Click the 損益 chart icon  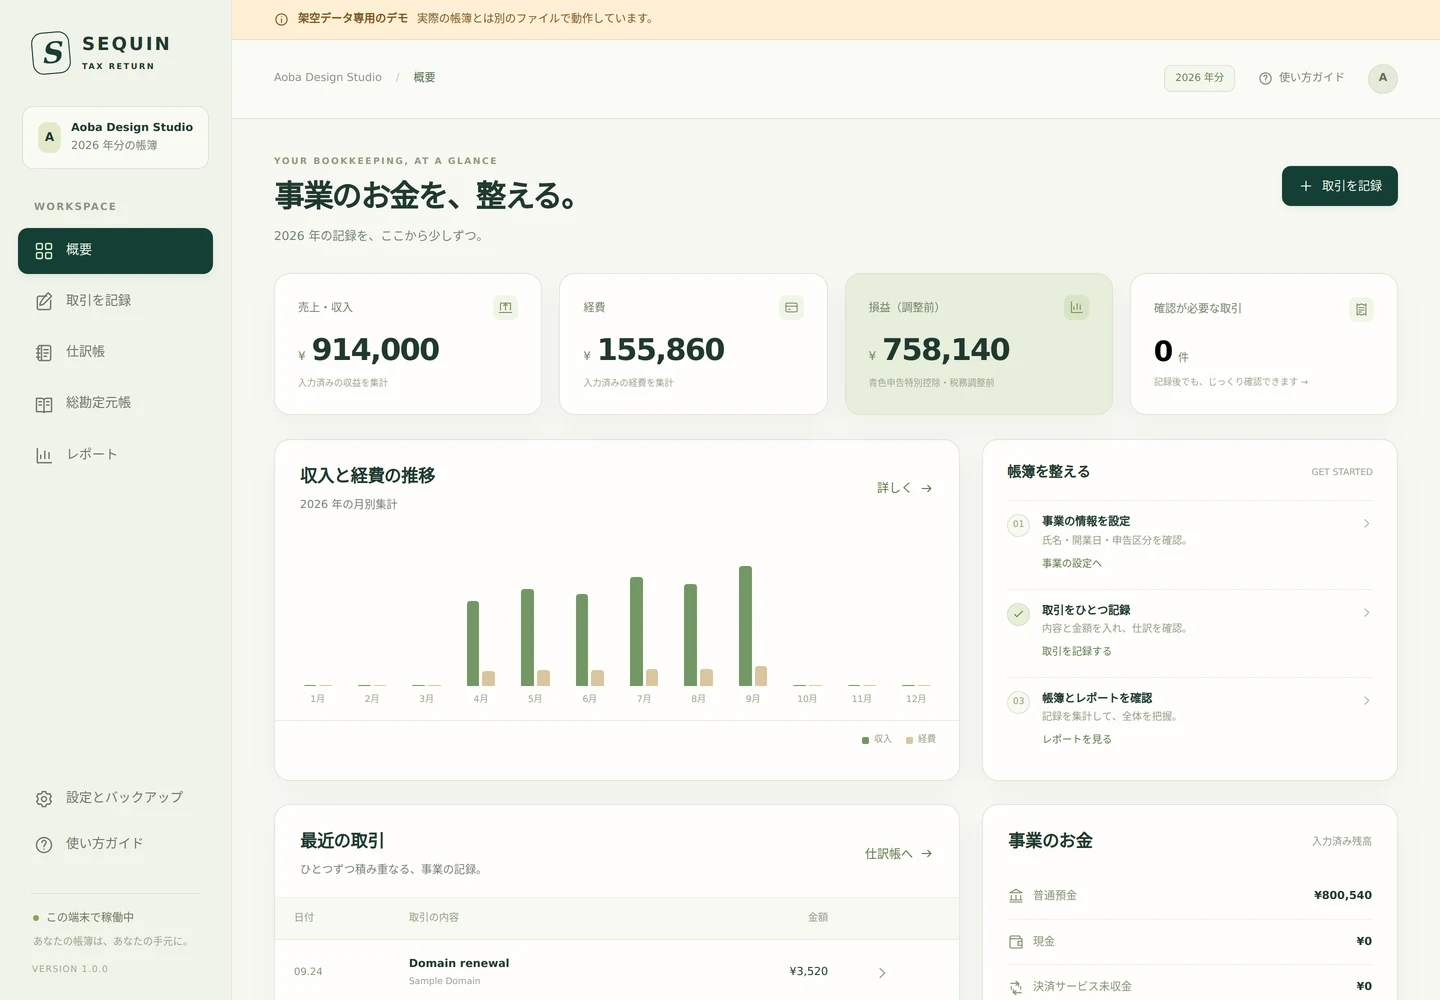click(1076, 308)
